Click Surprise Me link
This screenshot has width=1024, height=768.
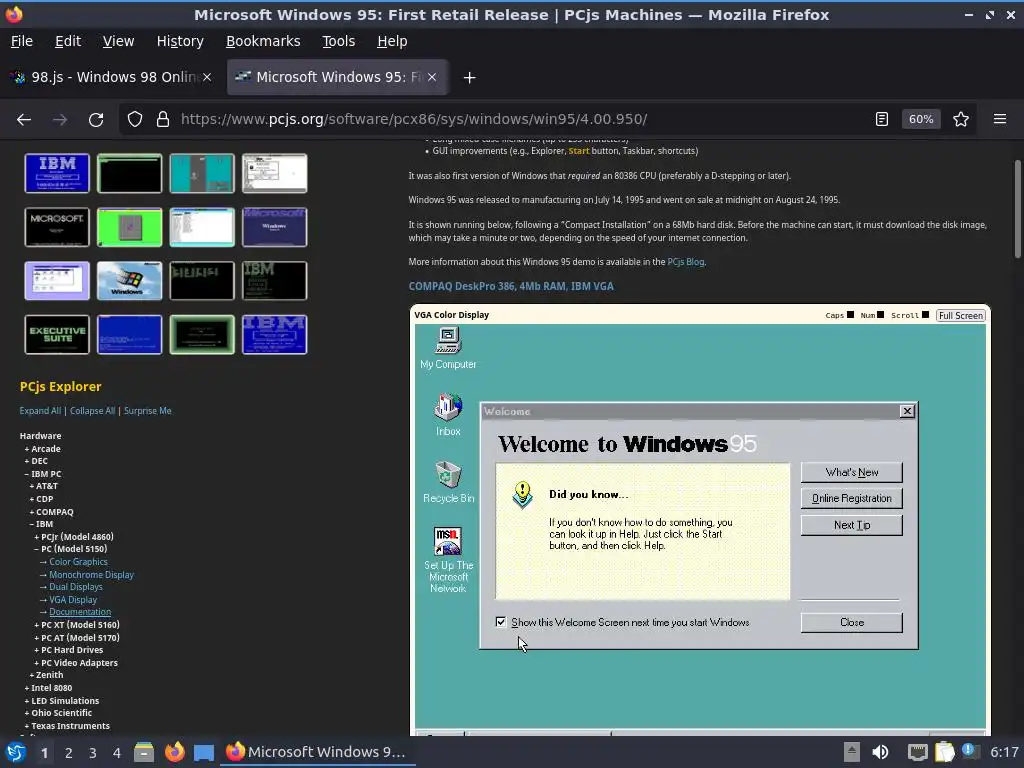148,411
